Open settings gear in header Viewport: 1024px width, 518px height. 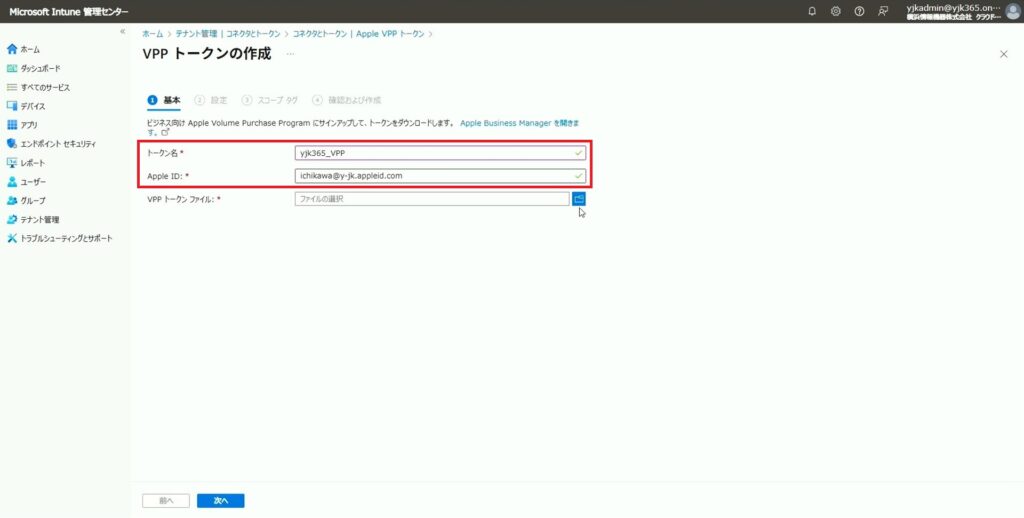point(835,11)
